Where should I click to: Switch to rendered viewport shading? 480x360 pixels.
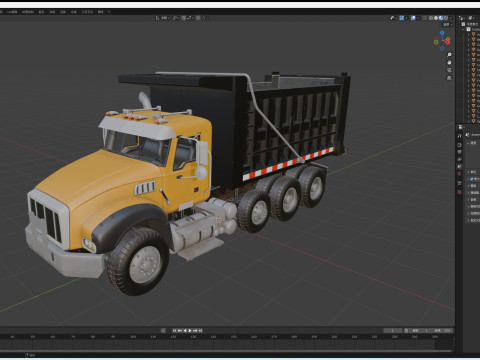[x=446, y=18]
